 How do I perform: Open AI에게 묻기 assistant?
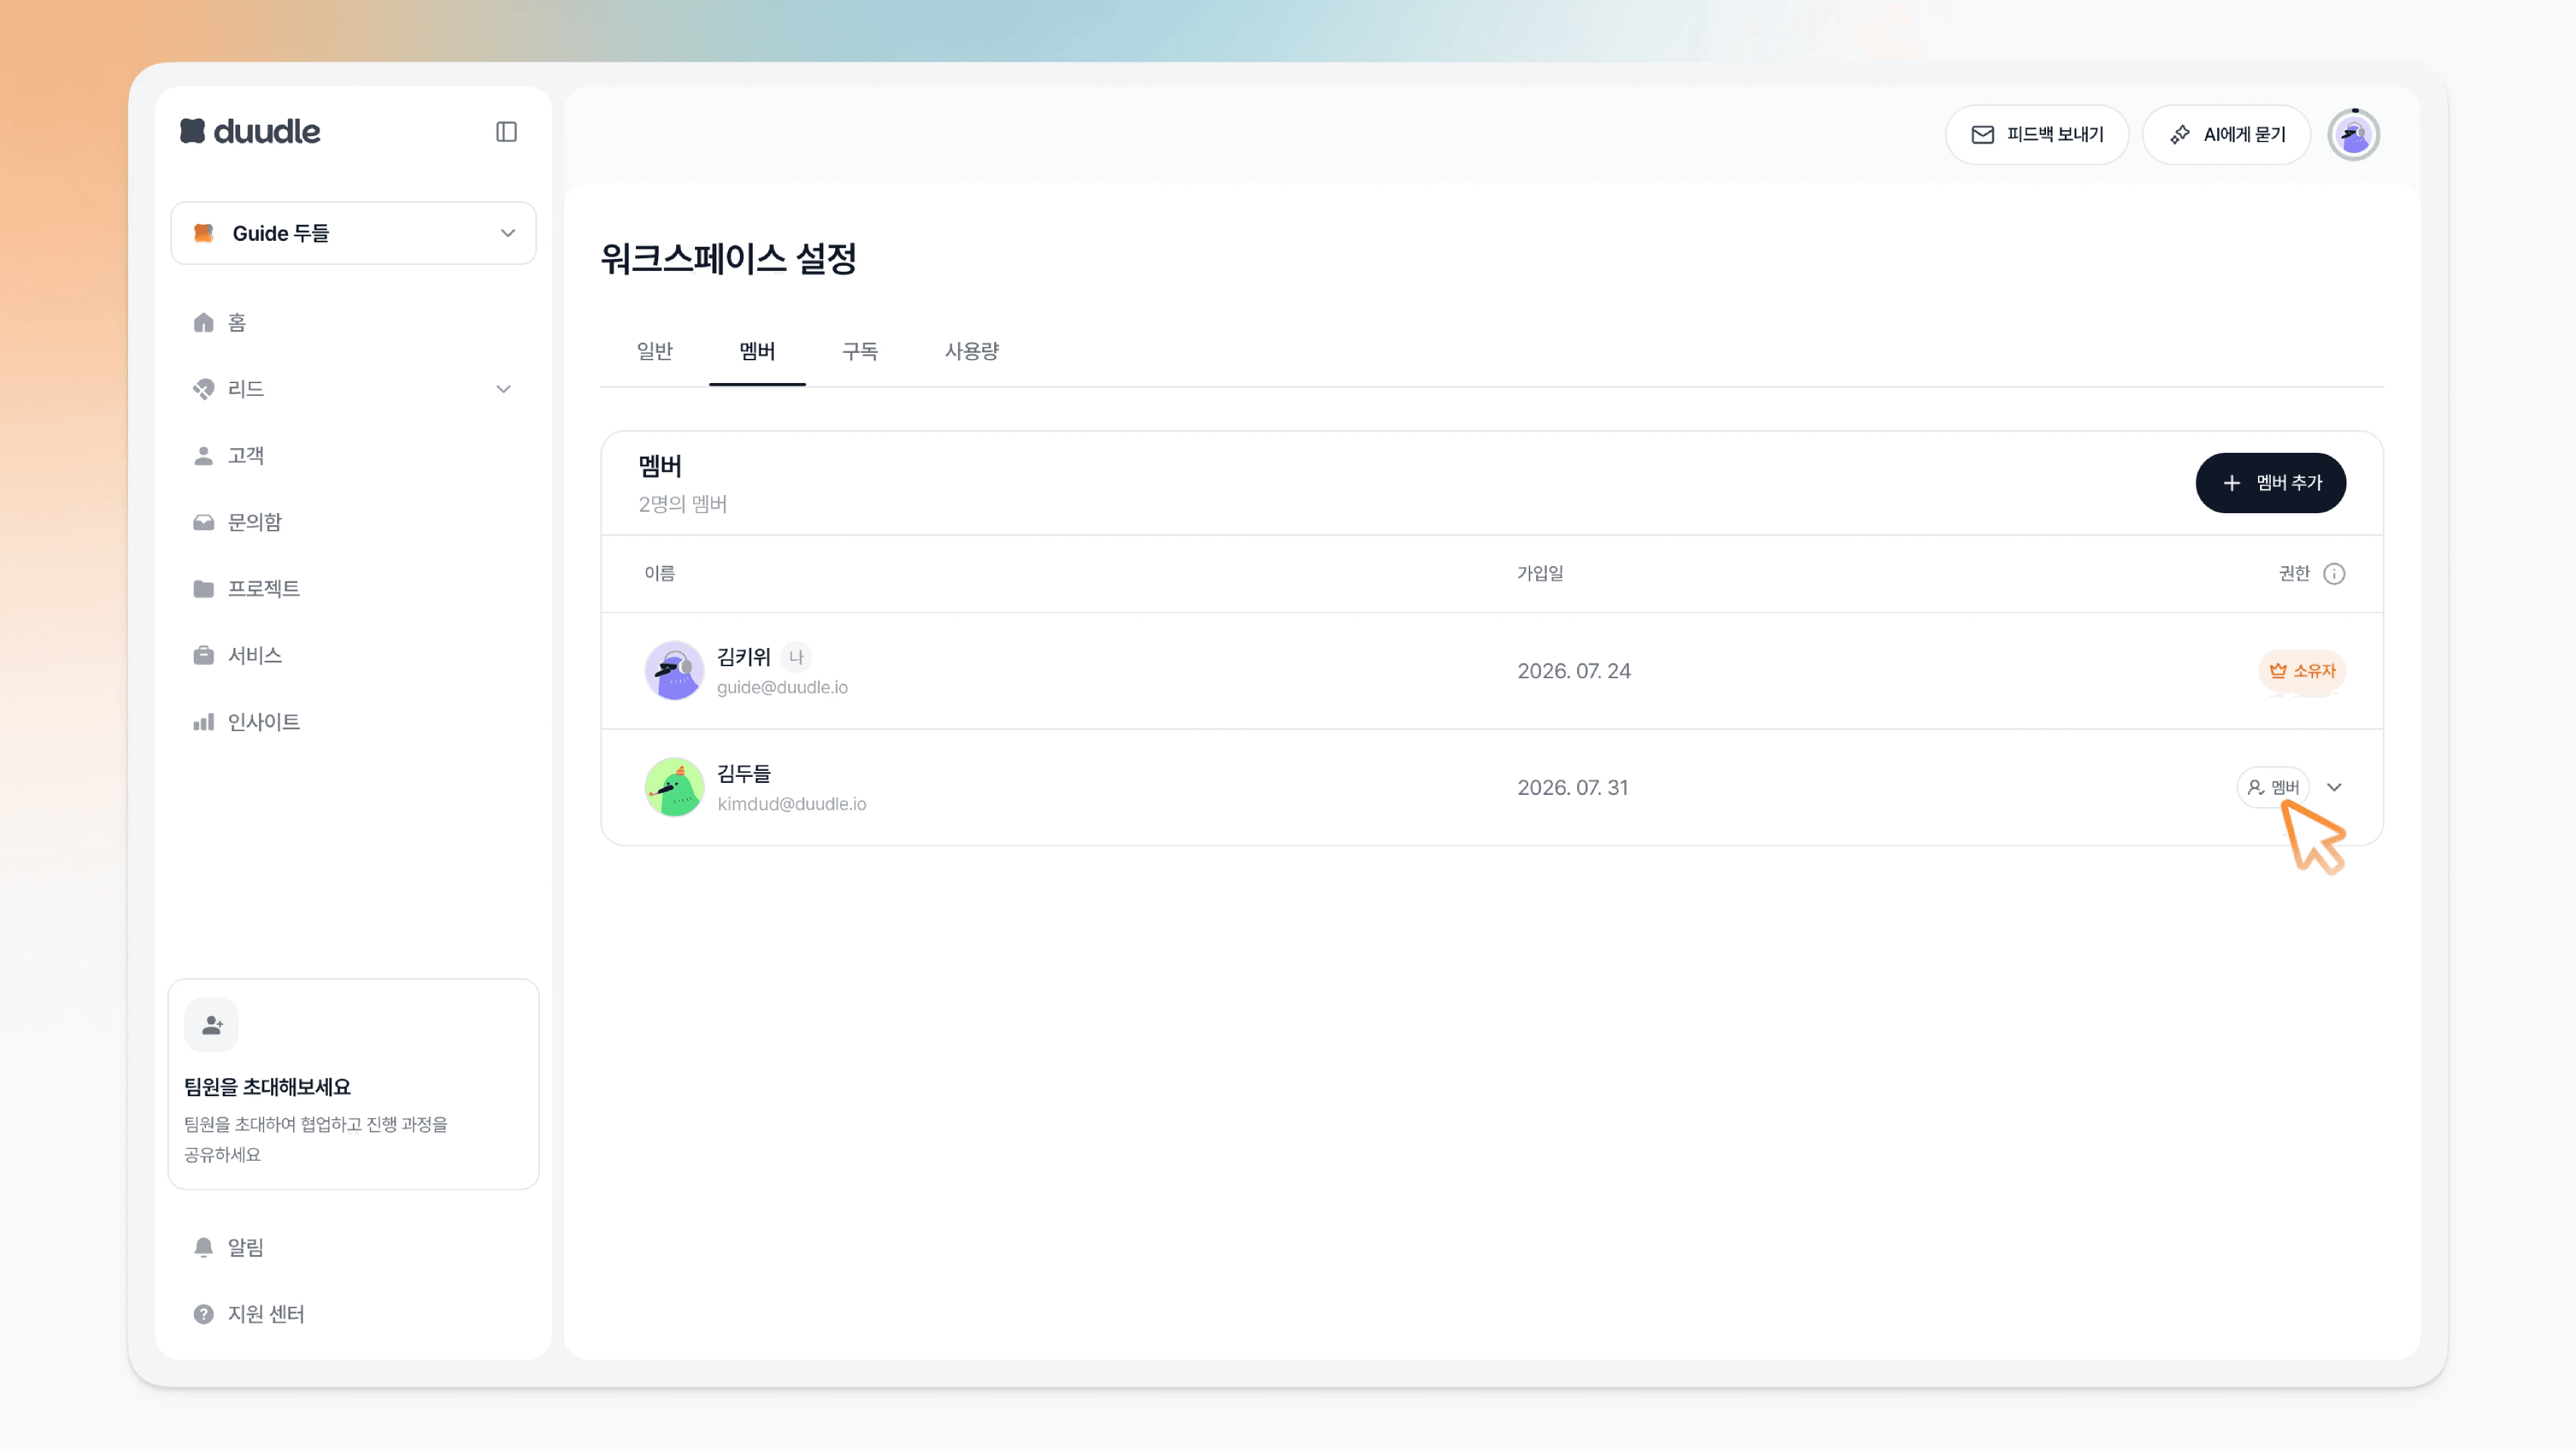coord(2226,134)
